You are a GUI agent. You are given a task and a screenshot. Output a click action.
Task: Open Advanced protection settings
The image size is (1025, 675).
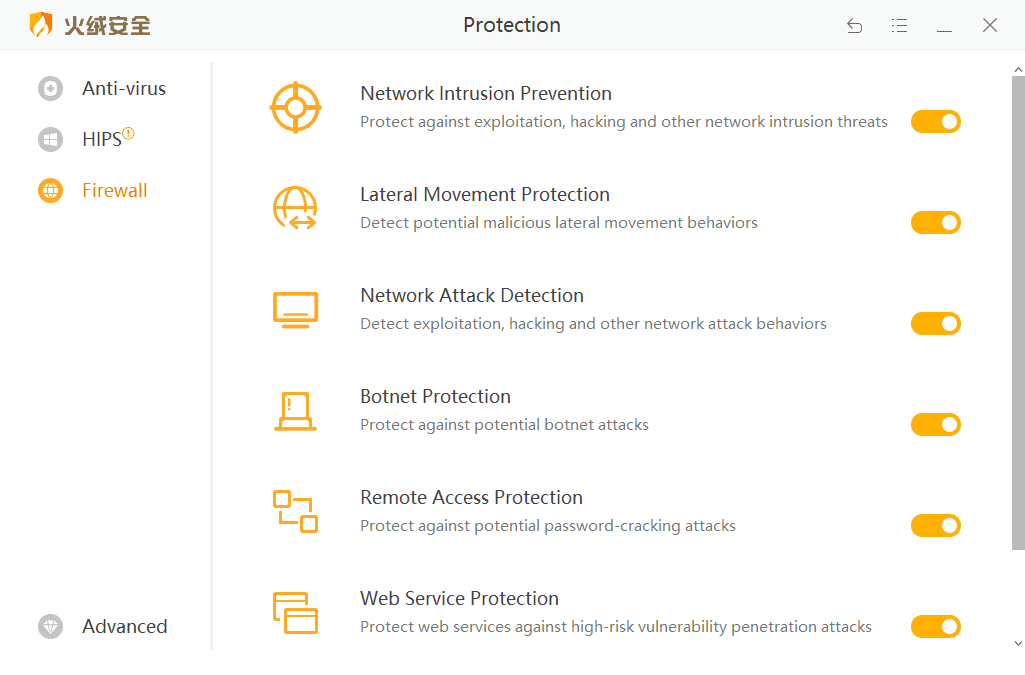point(124,627)
